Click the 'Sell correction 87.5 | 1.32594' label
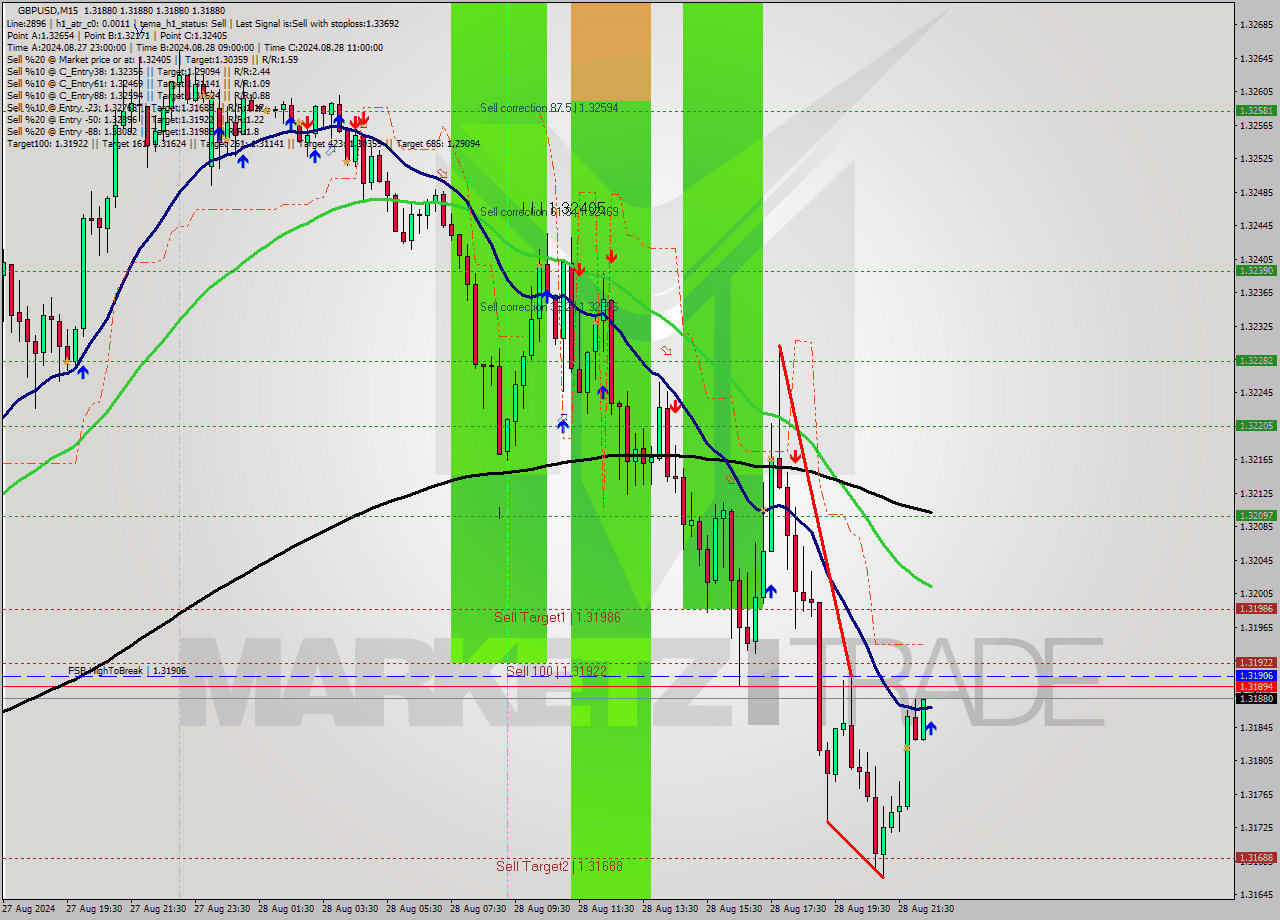 pos(549,107)
